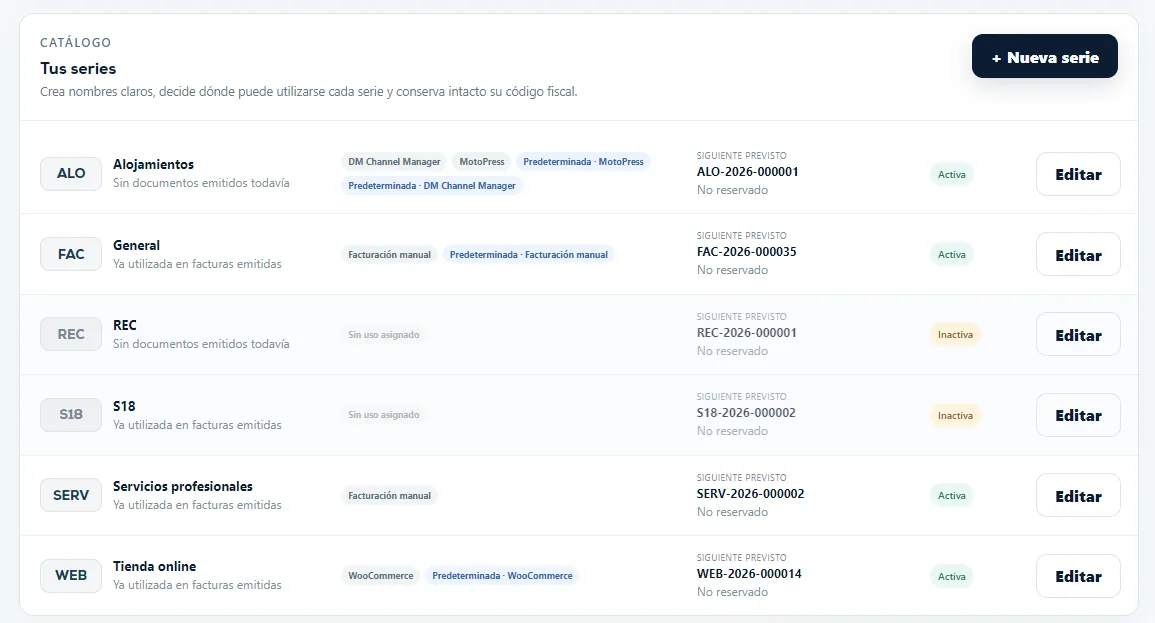This screenshot has height=623, width=1155.
Task: Click the SERV-2026-000002 next number
Action: coord(751,493)
